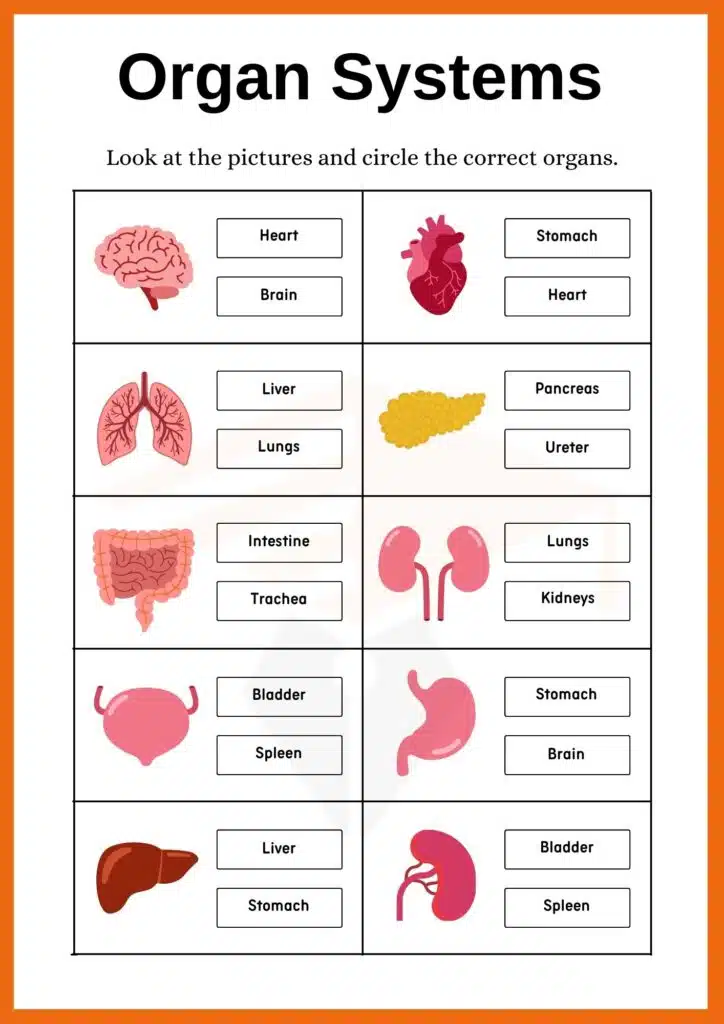Select the Brain label beside the brain picture
This screenshot has height=1024, width=724.
tap(279, 296)
